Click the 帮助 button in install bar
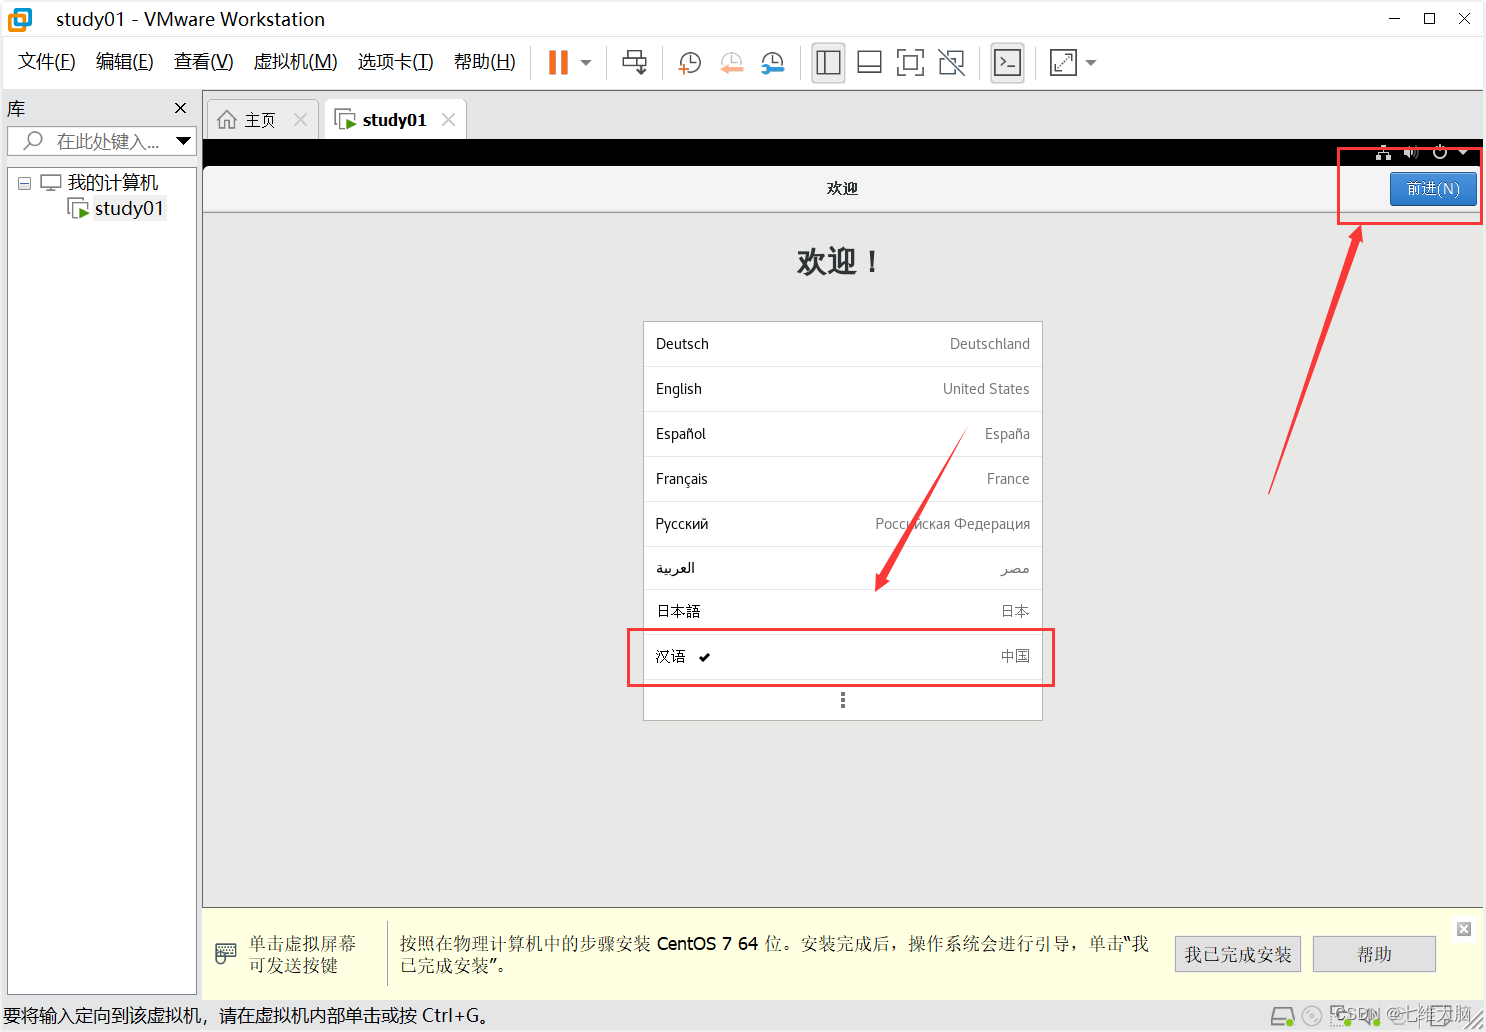 tap(1374, 954)
